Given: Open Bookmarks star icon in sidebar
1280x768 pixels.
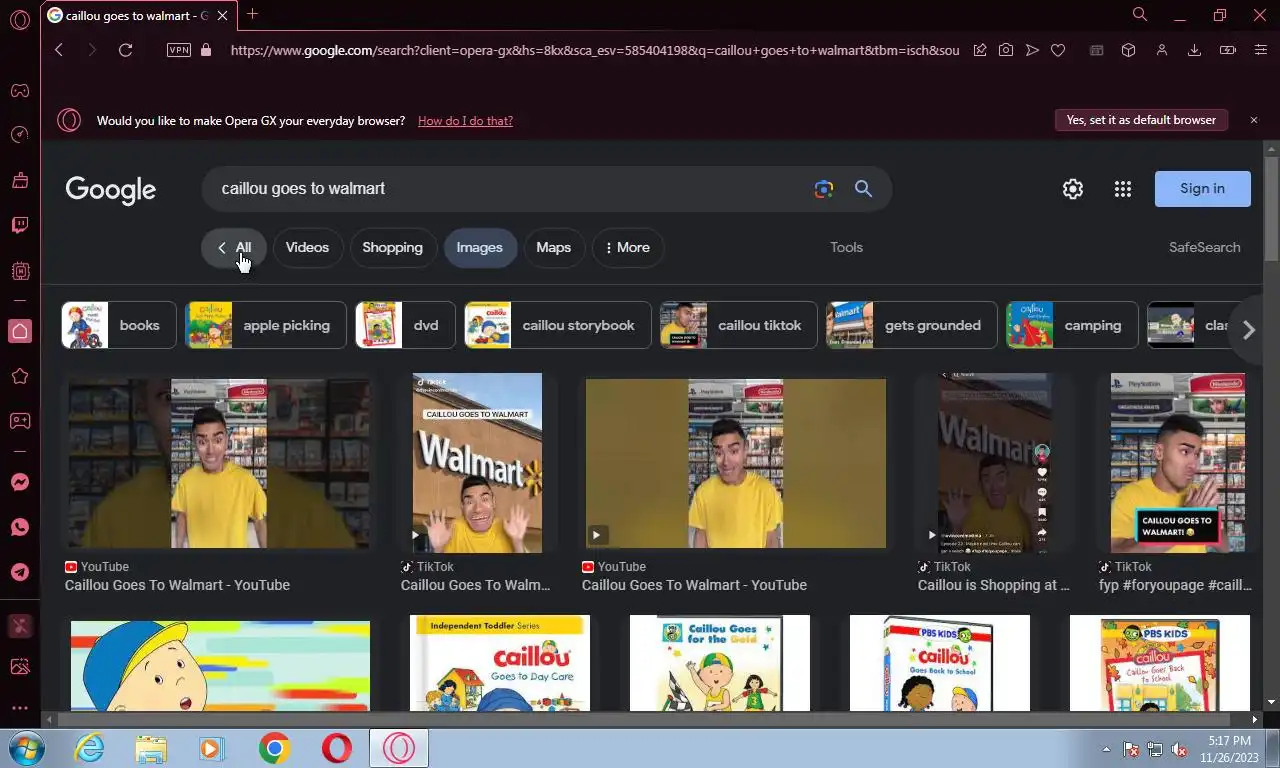Looking at the screenshot, I should click(x=19, y=376).
